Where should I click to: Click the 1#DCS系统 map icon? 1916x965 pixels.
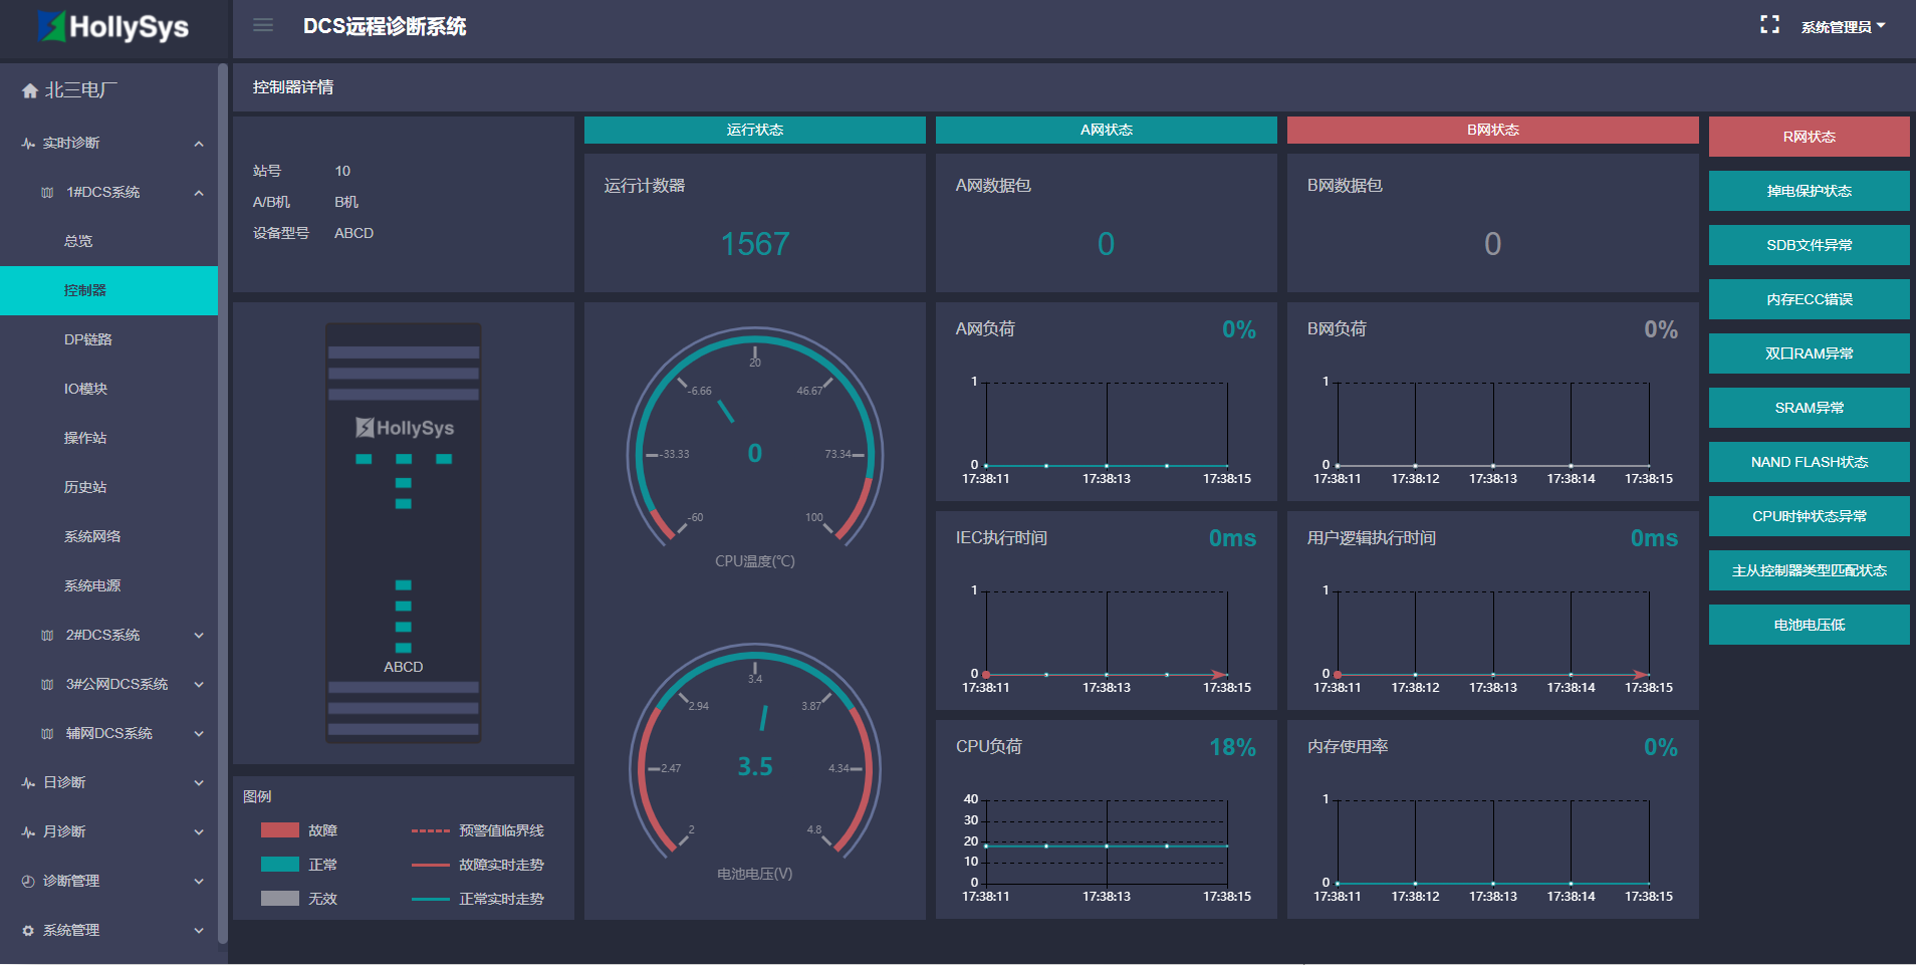(47, 192)
